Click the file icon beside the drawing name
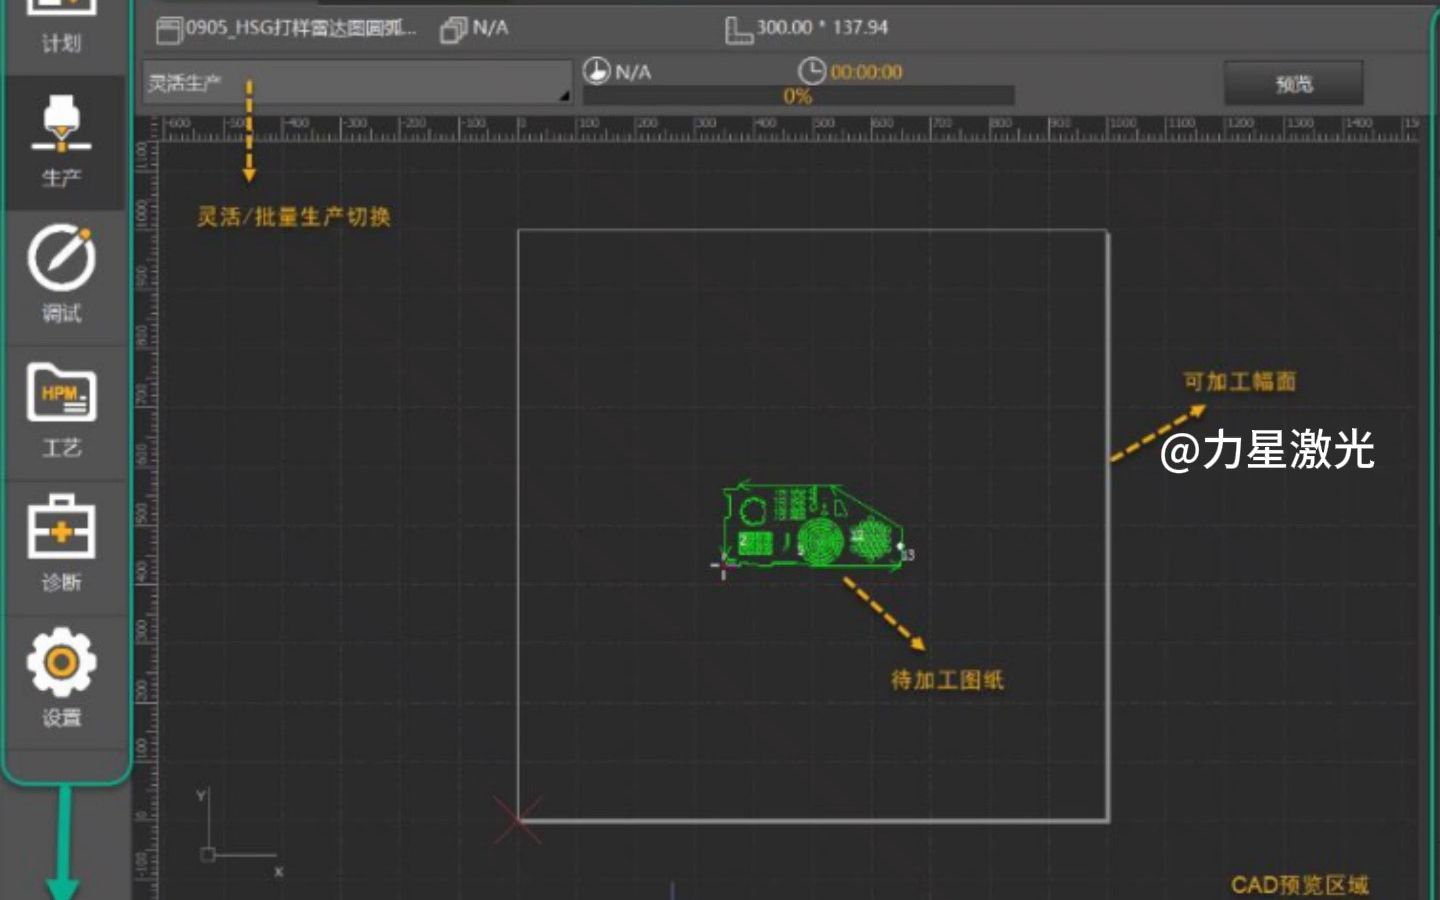This screenshot has width=1440, height=900. 169,30
